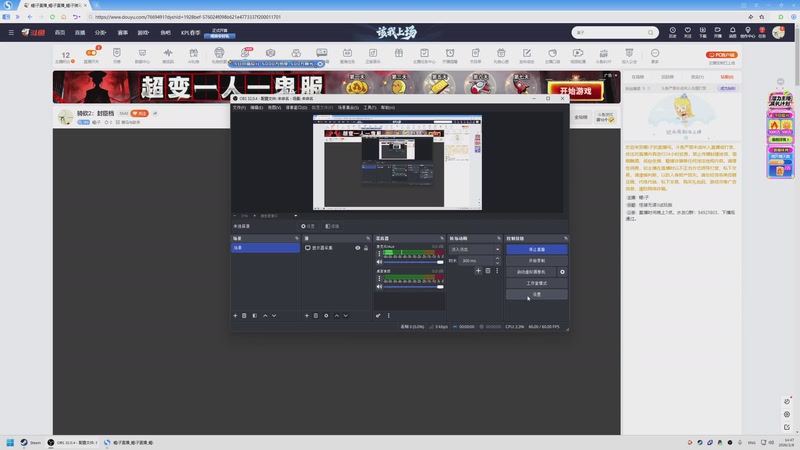800x450 pixels.
Task: Move source down with the down arrow in Sources panel
Action: [345, 316]
